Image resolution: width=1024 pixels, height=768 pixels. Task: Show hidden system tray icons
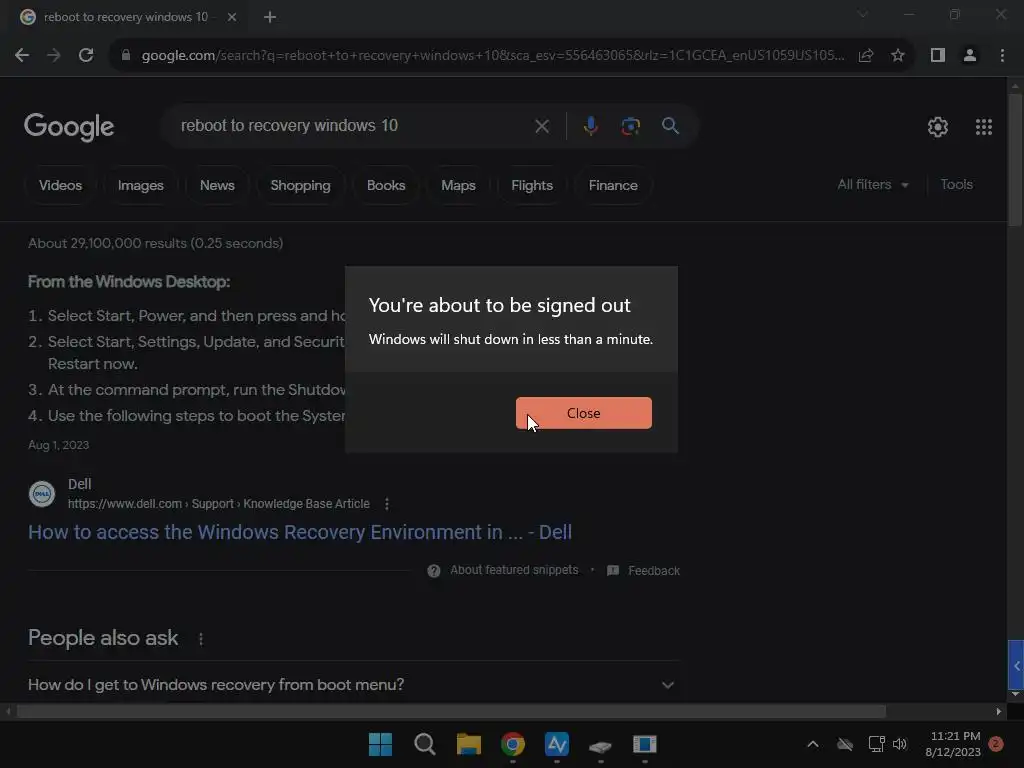point(812,744)
